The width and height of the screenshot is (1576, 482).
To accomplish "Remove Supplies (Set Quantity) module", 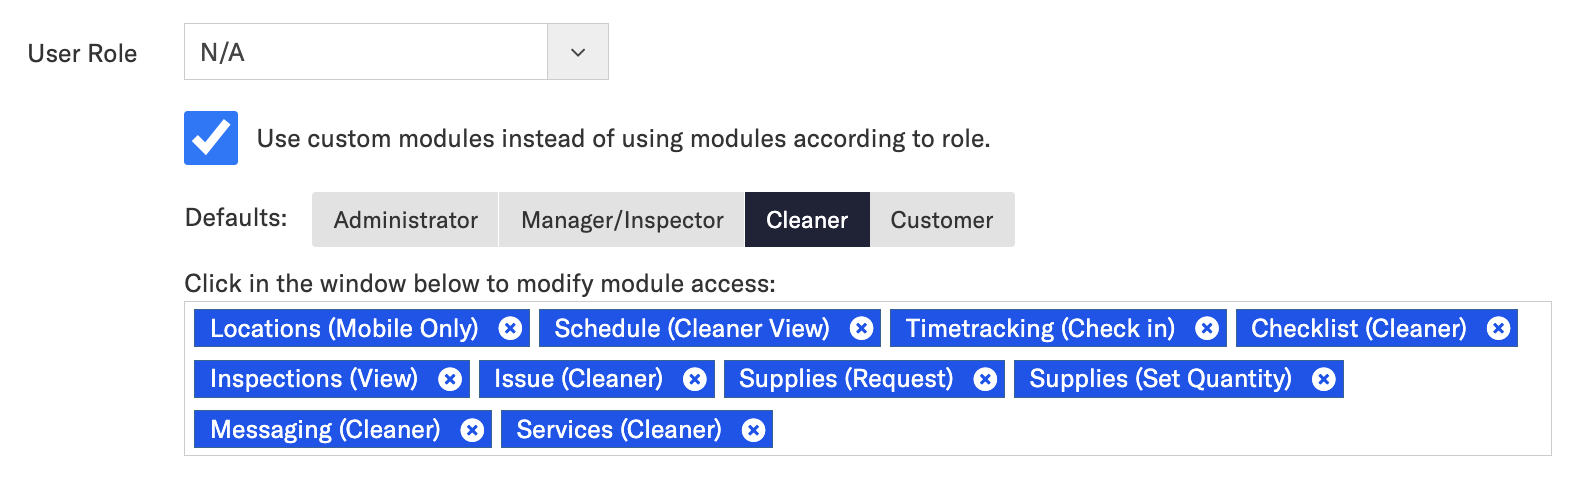I will pos(1323,379).
